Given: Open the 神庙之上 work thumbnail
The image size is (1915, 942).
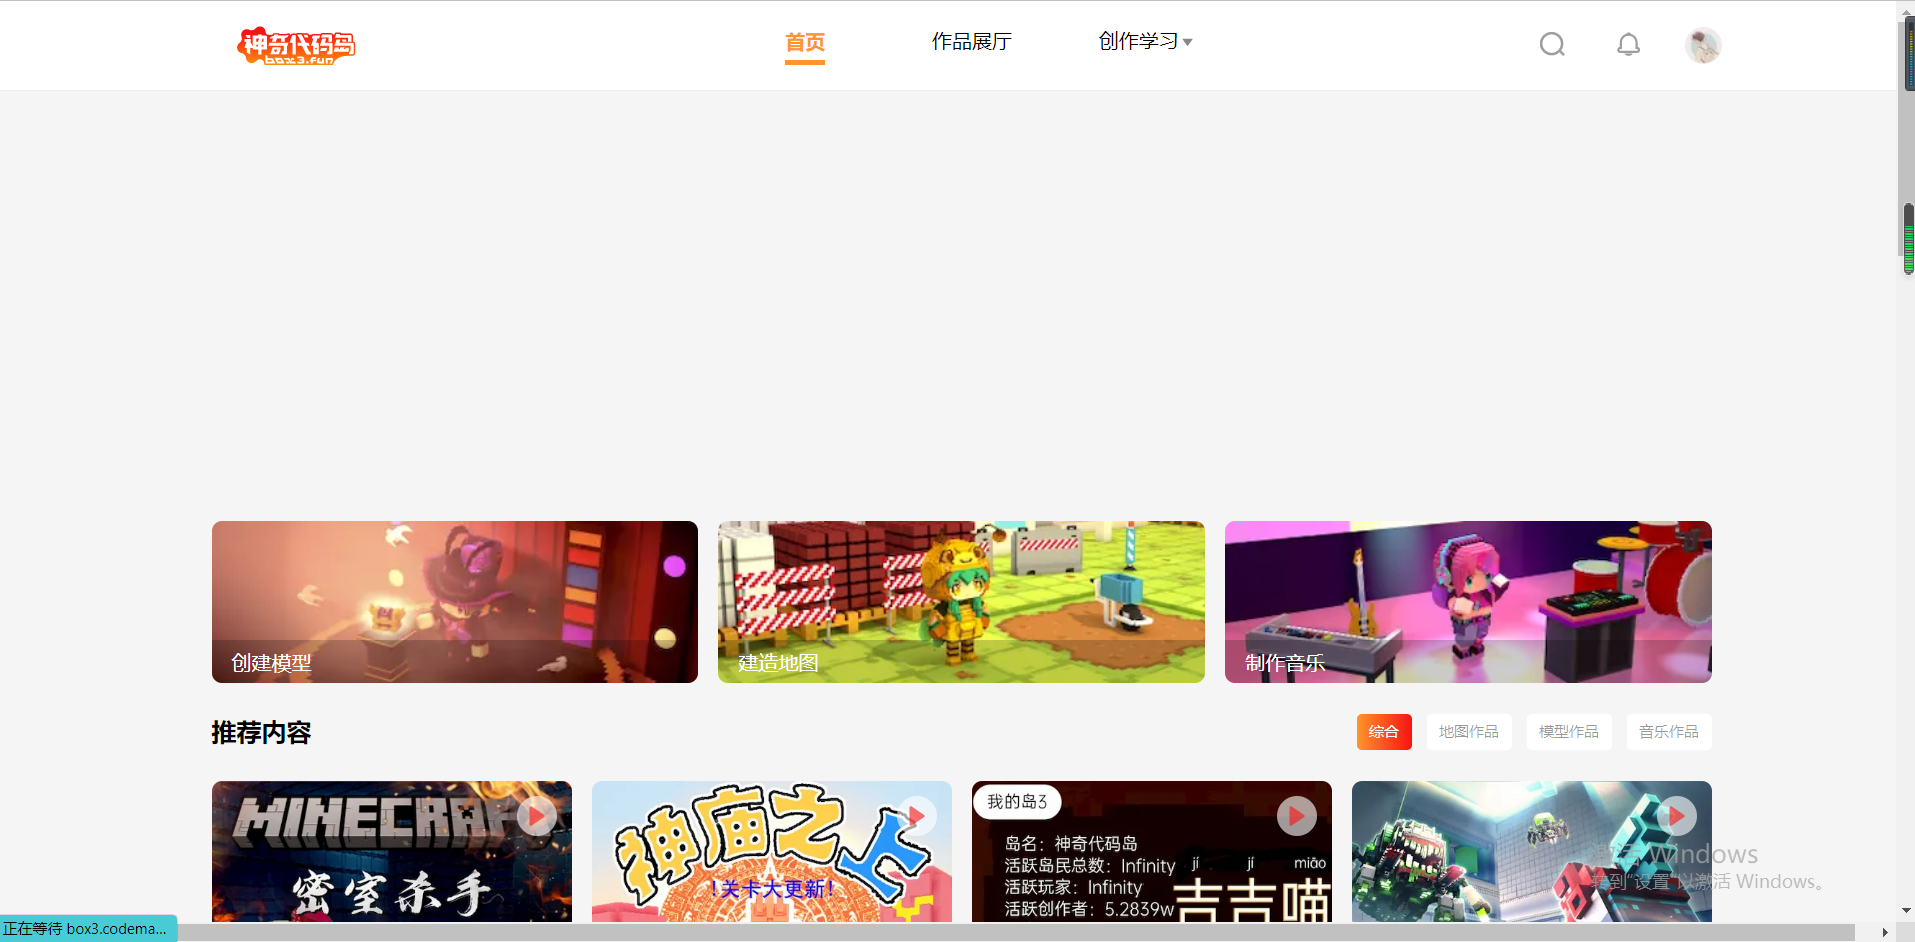Looking at the screenshot, I should click(772, 851).
